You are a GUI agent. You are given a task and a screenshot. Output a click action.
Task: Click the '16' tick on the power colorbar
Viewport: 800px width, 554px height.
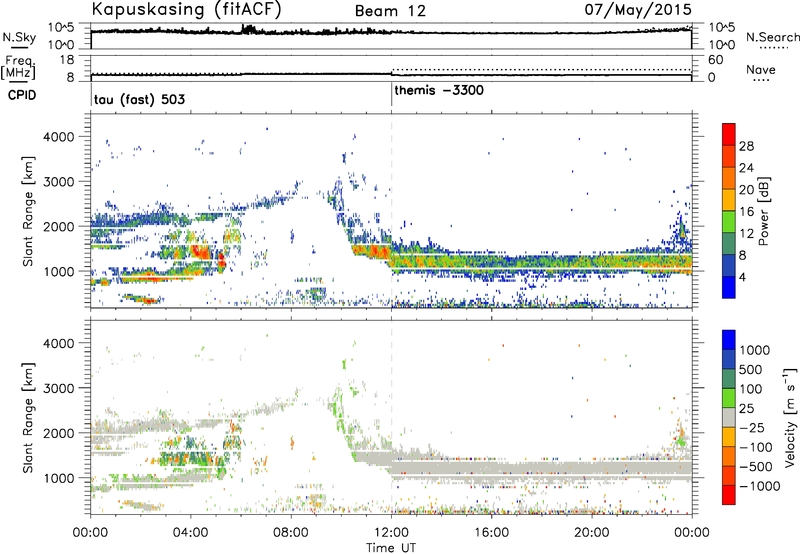(746, 212)
